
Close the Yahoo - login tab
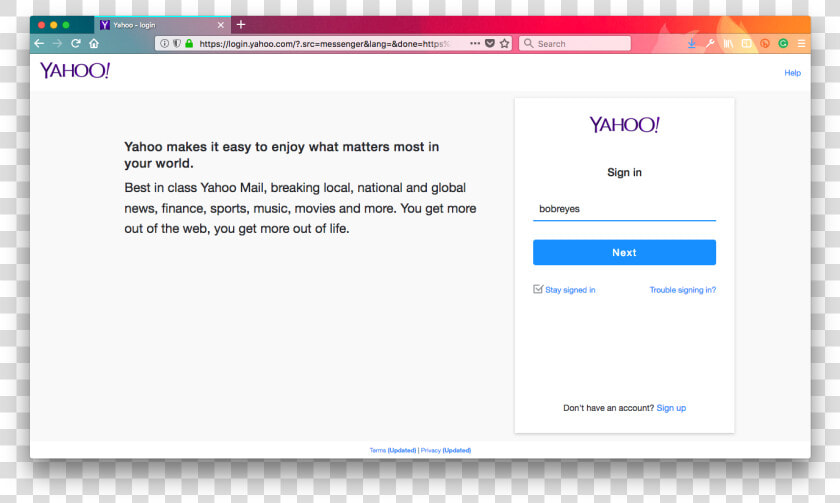[x=221, y=25]
